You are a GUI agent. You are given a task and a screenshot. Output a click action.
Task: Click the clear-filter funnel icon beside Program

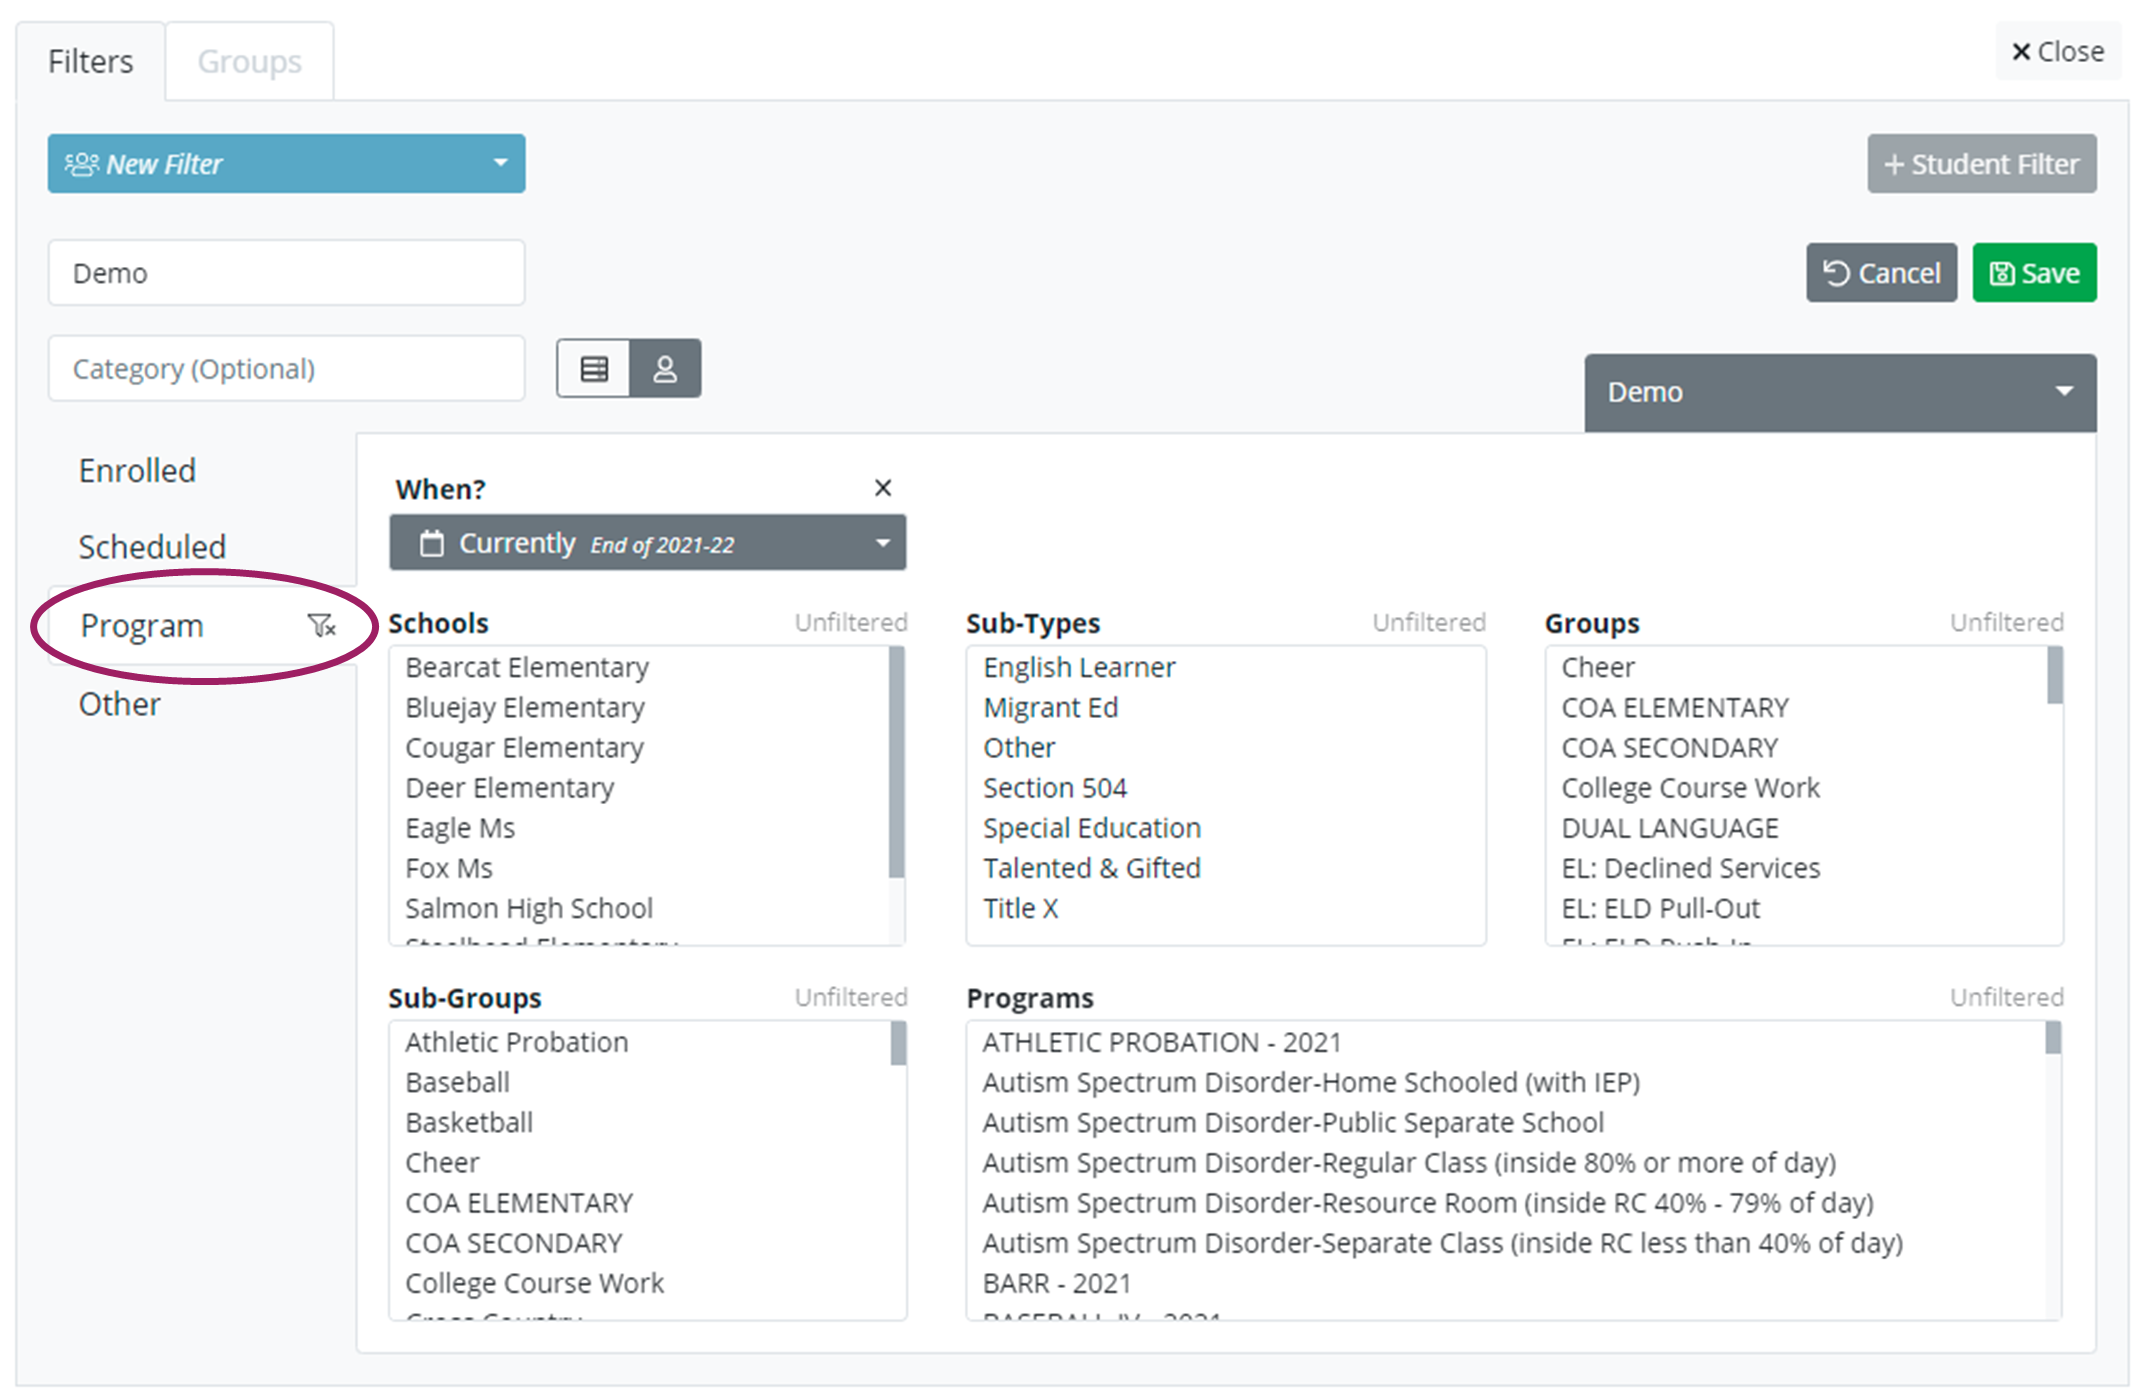[321, 626]
